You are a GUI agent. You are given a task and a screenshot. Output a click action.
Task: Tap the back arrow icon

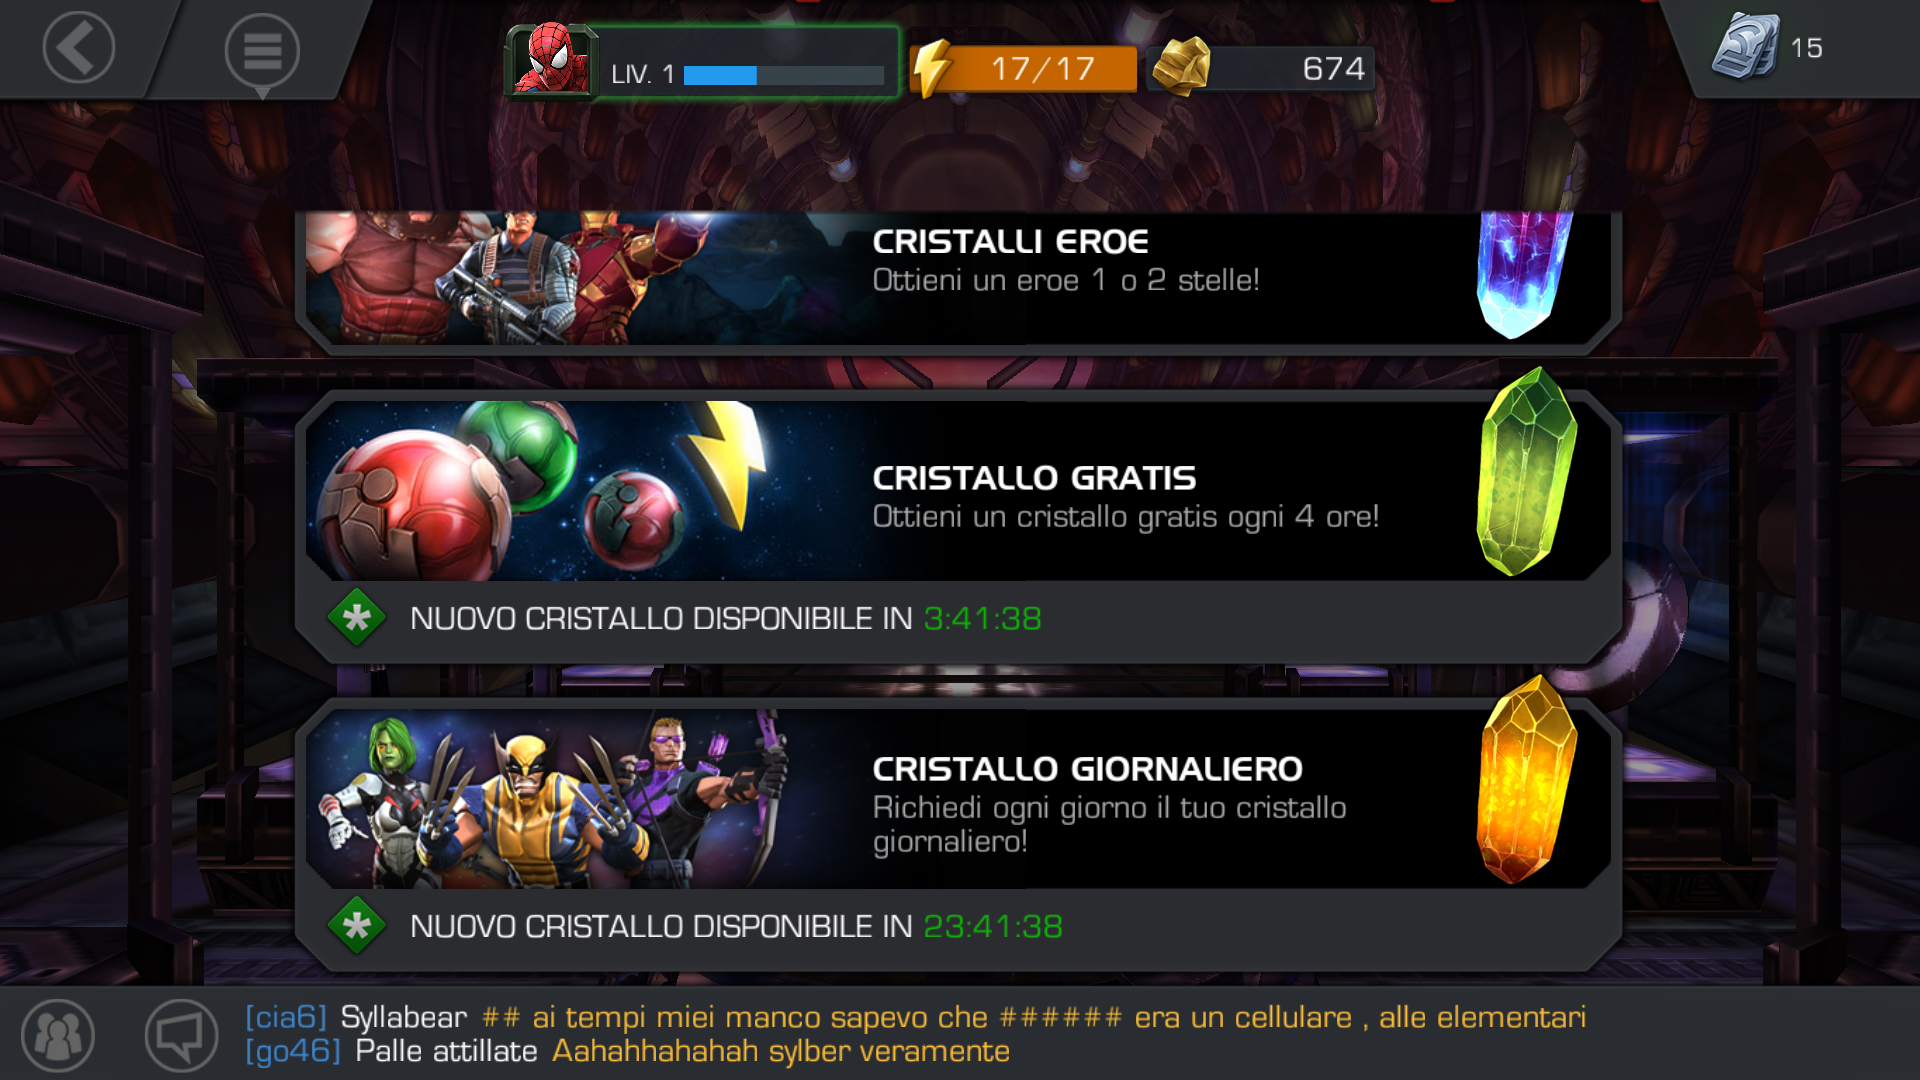pos(78,47)
